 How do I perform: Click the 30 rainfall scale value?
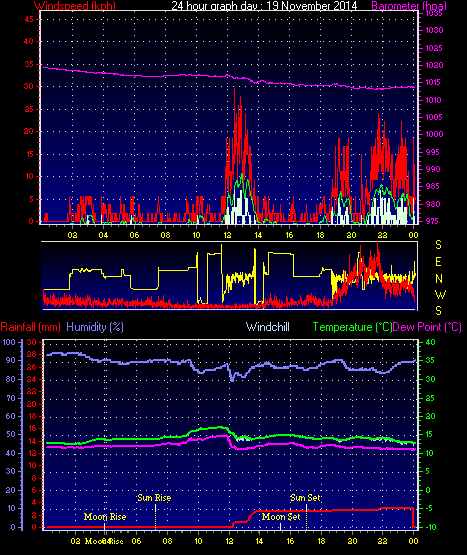point(32,342)
